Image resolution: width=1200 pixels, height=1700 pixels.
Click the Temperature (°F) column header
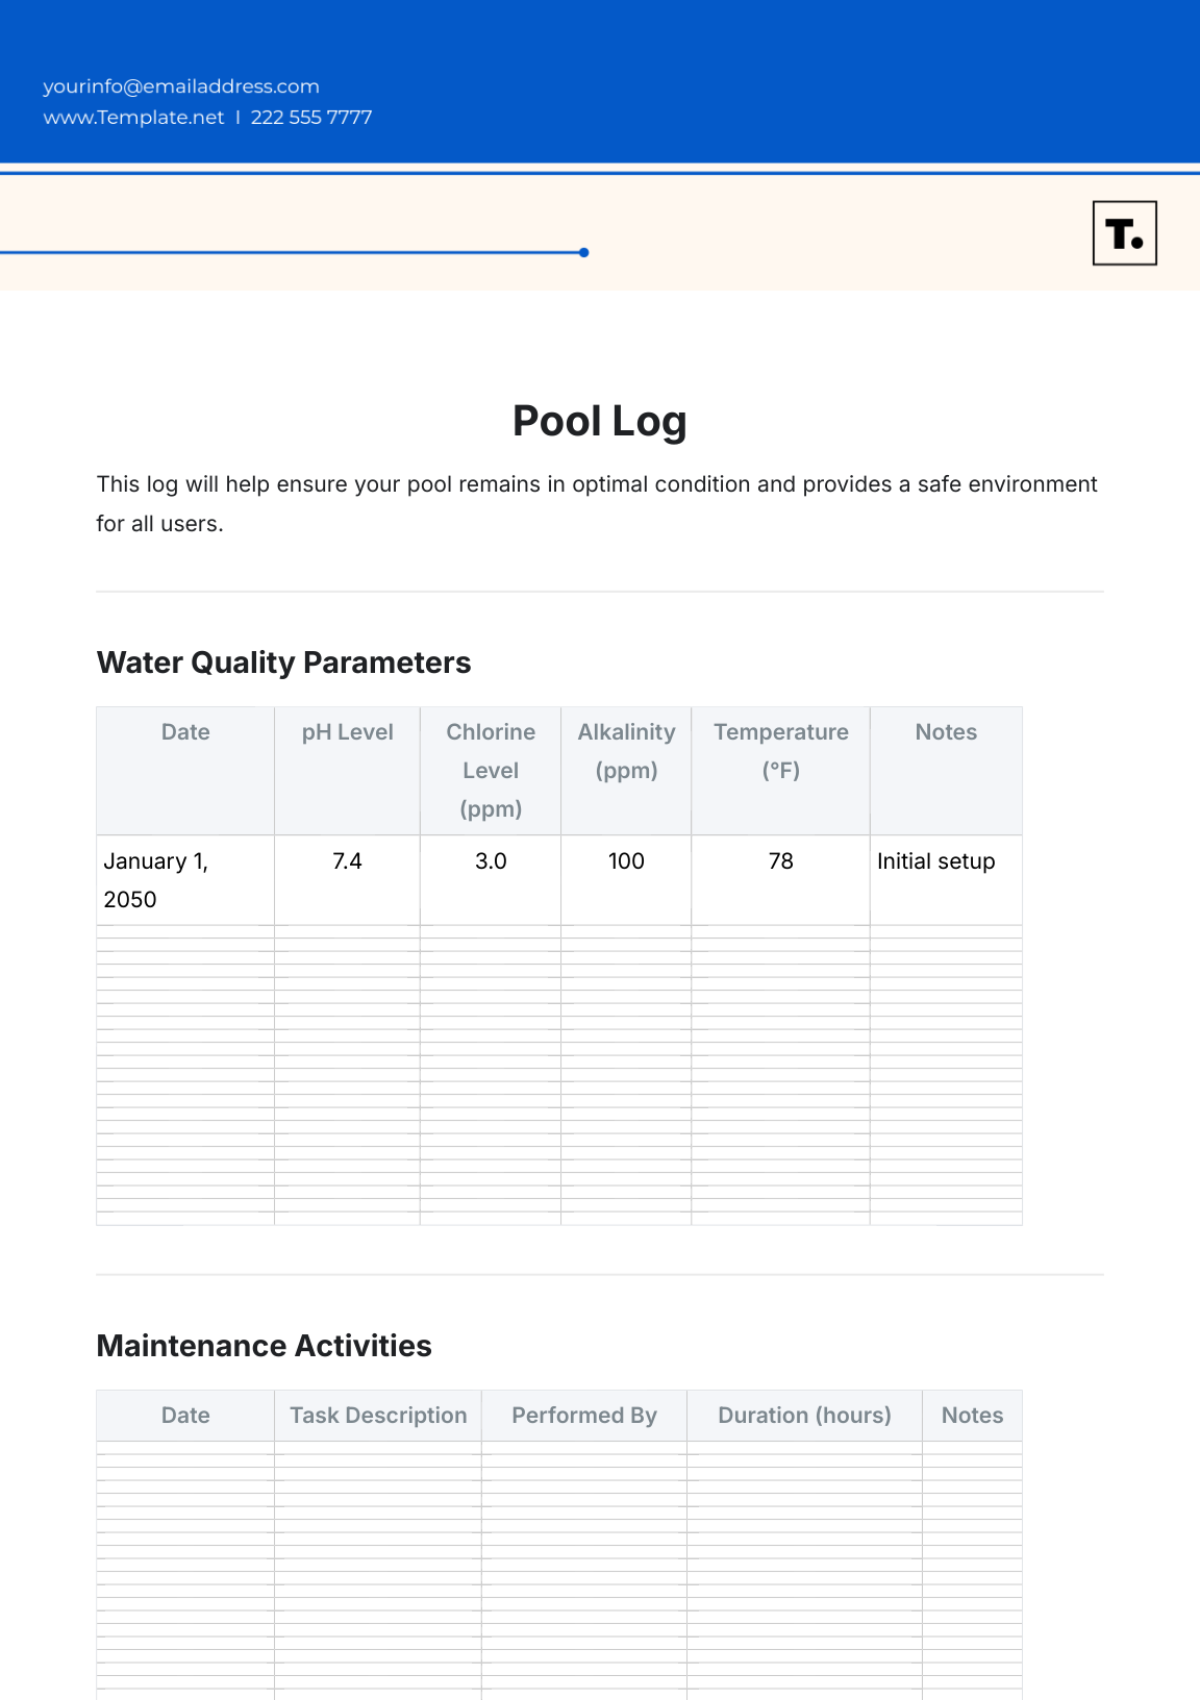pyautogui.click(x=780, y=751)
